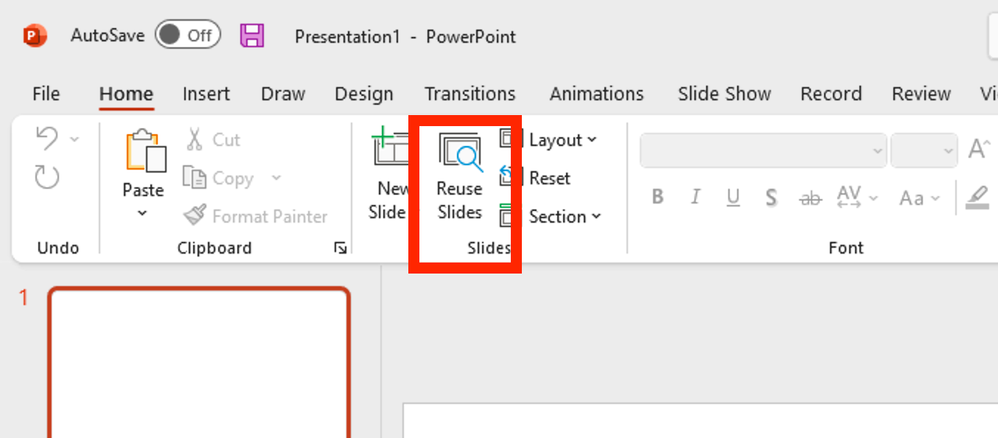The width and height of the screenshot is (998, 438).
Task: Click the Redo arrow icon
Action: [47, 177]
